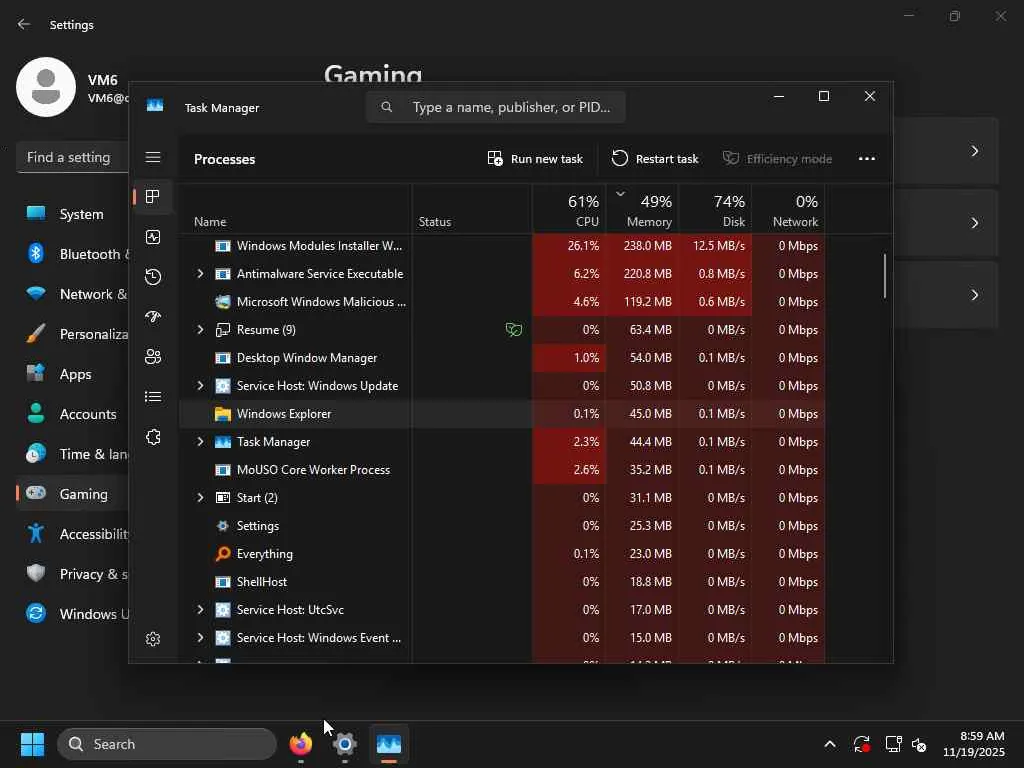1024x768 pixels.
Task: Expand Service Host: Windows Update row
Action: pos(200,386)
